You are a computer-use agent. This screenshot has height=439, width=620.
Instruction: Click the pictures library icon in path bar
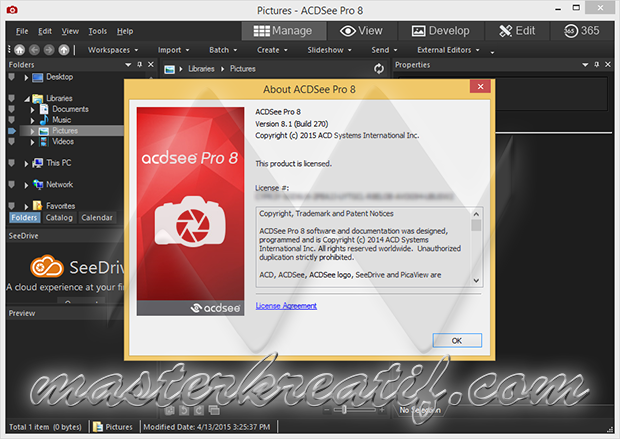(x=170, y=69)
